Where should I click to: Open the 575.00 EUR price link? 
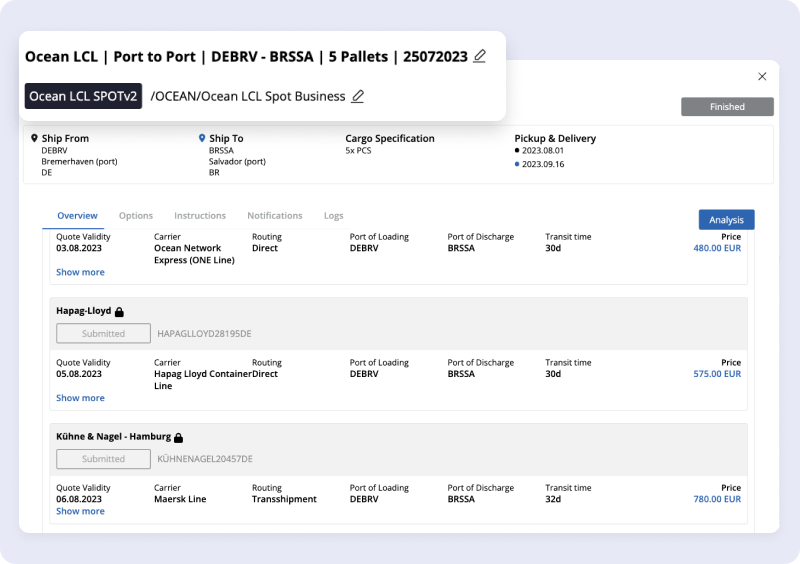pyautogui.click(x=717, y=374)
